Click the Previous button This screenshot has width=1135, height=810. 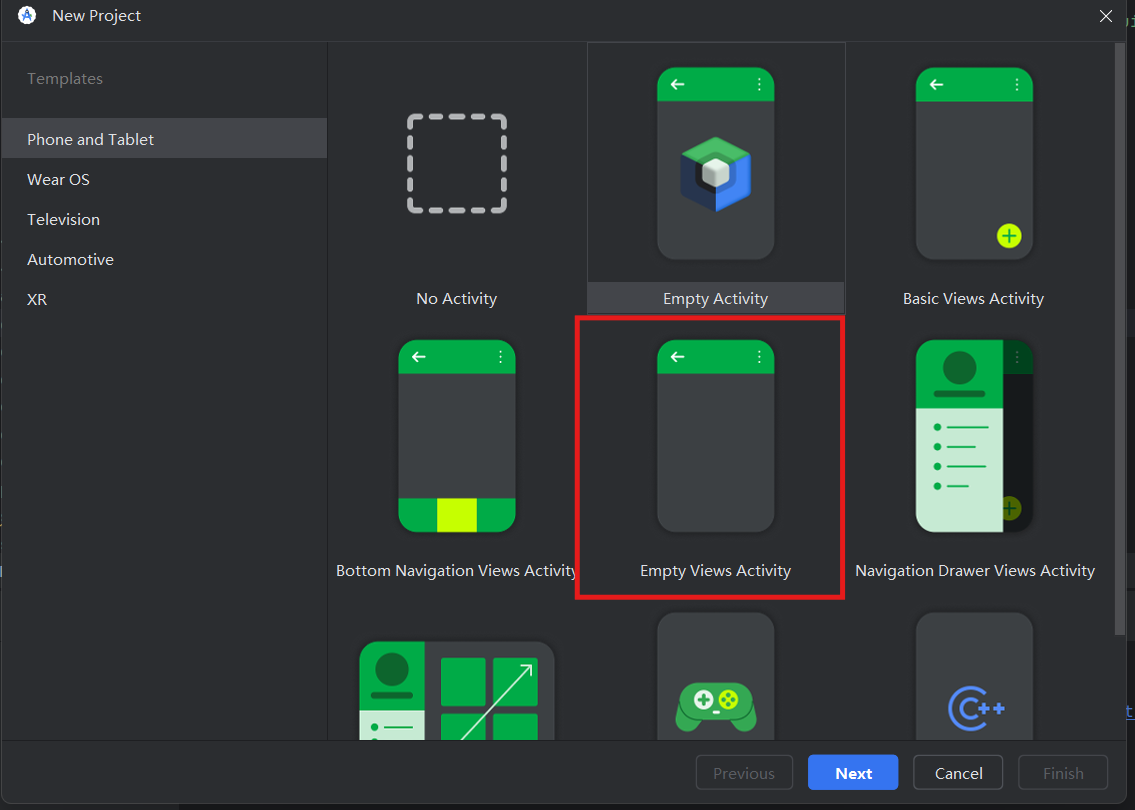[744, 773]
